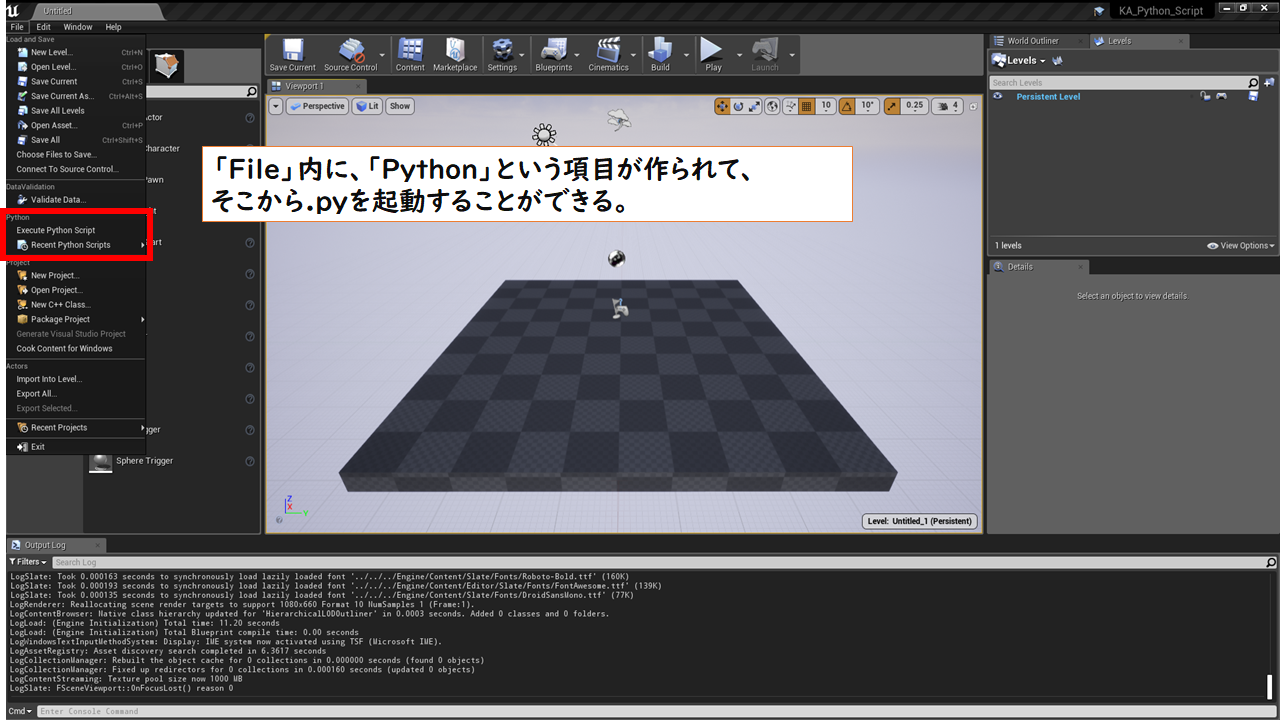Open viewport options arrow left of Perspective
The height and width of the screenshot is (720, 1280).
[276, 106]
